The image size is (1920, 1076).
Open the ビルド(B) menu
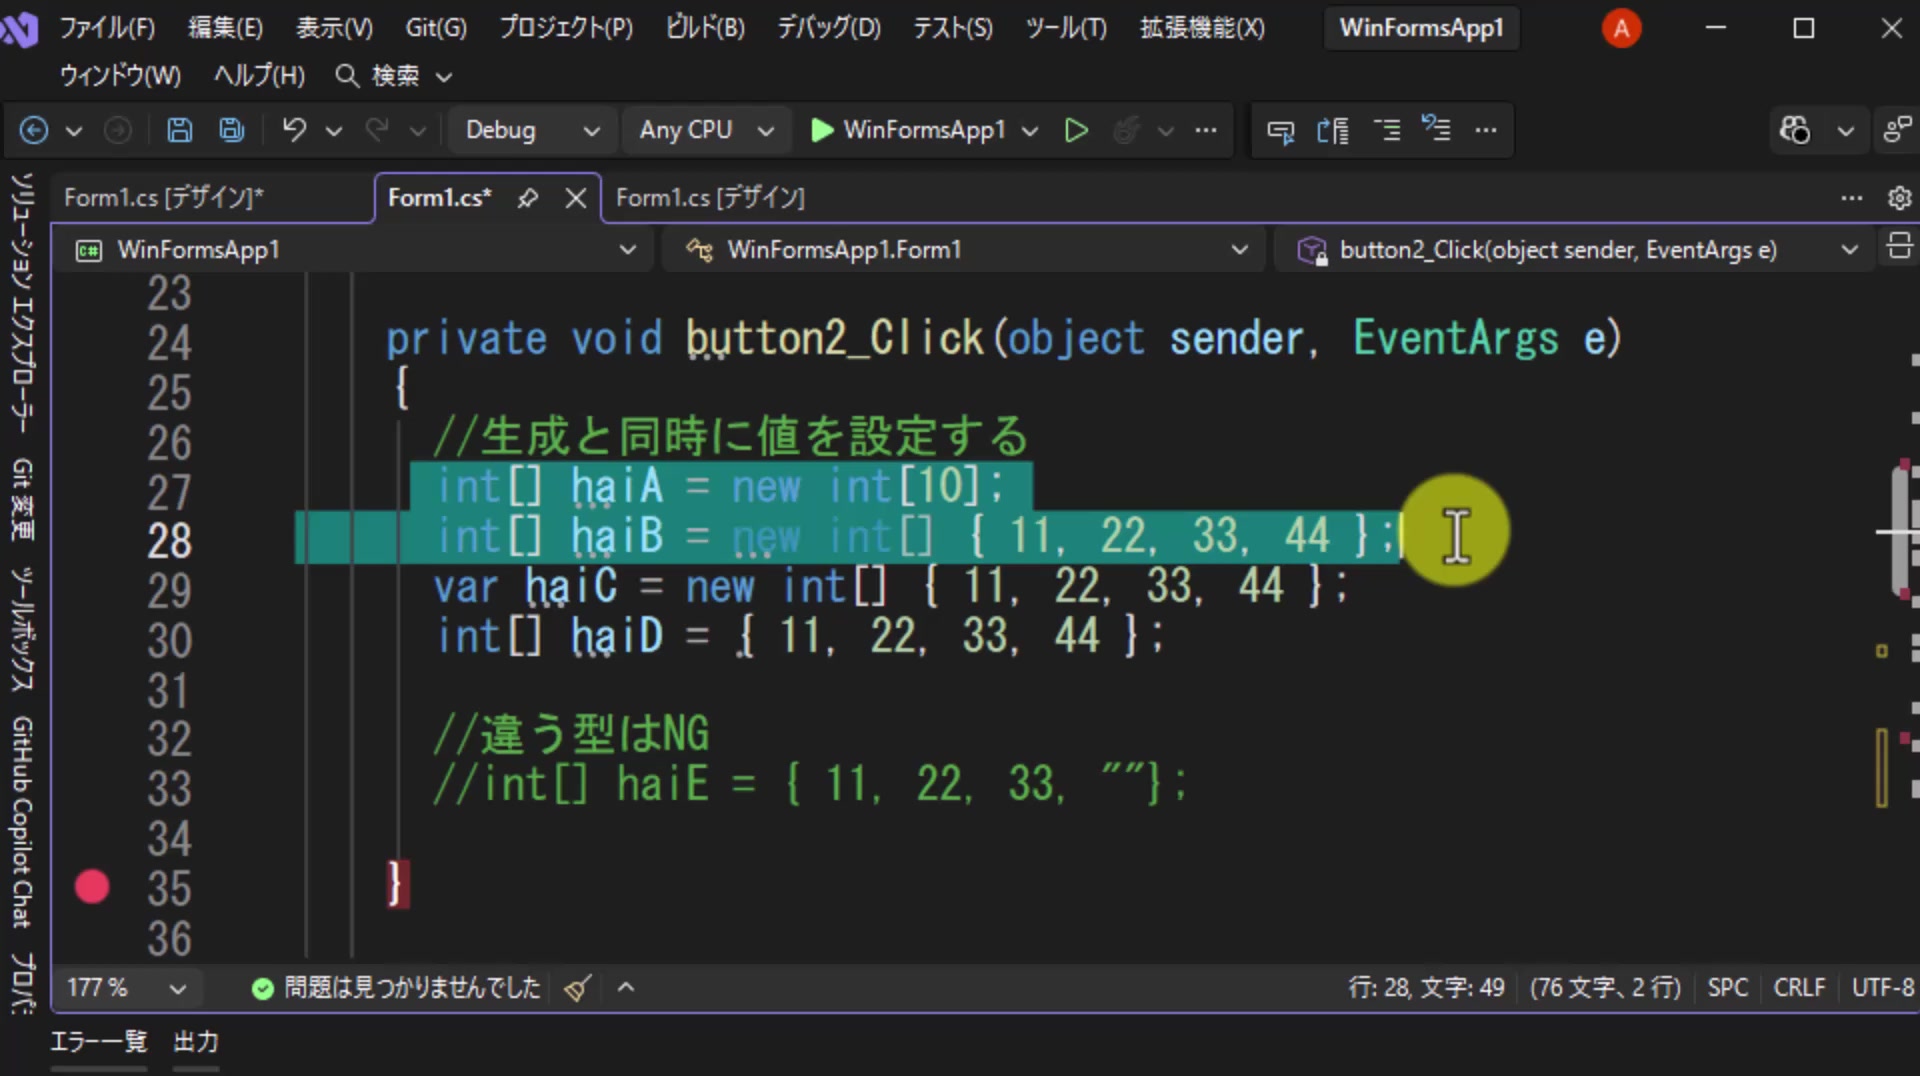tap(705, 28)
